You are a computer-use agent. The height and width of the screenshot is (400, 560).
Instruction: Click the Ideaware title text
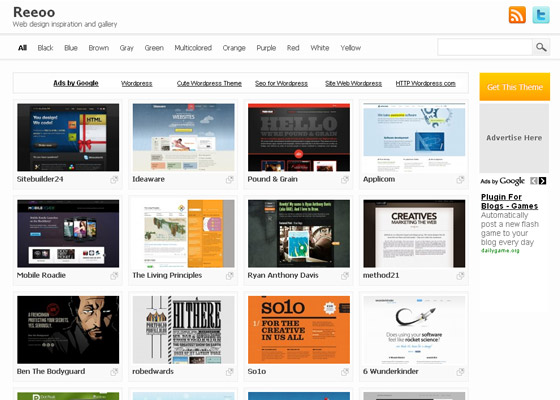[x=149, y=179]
